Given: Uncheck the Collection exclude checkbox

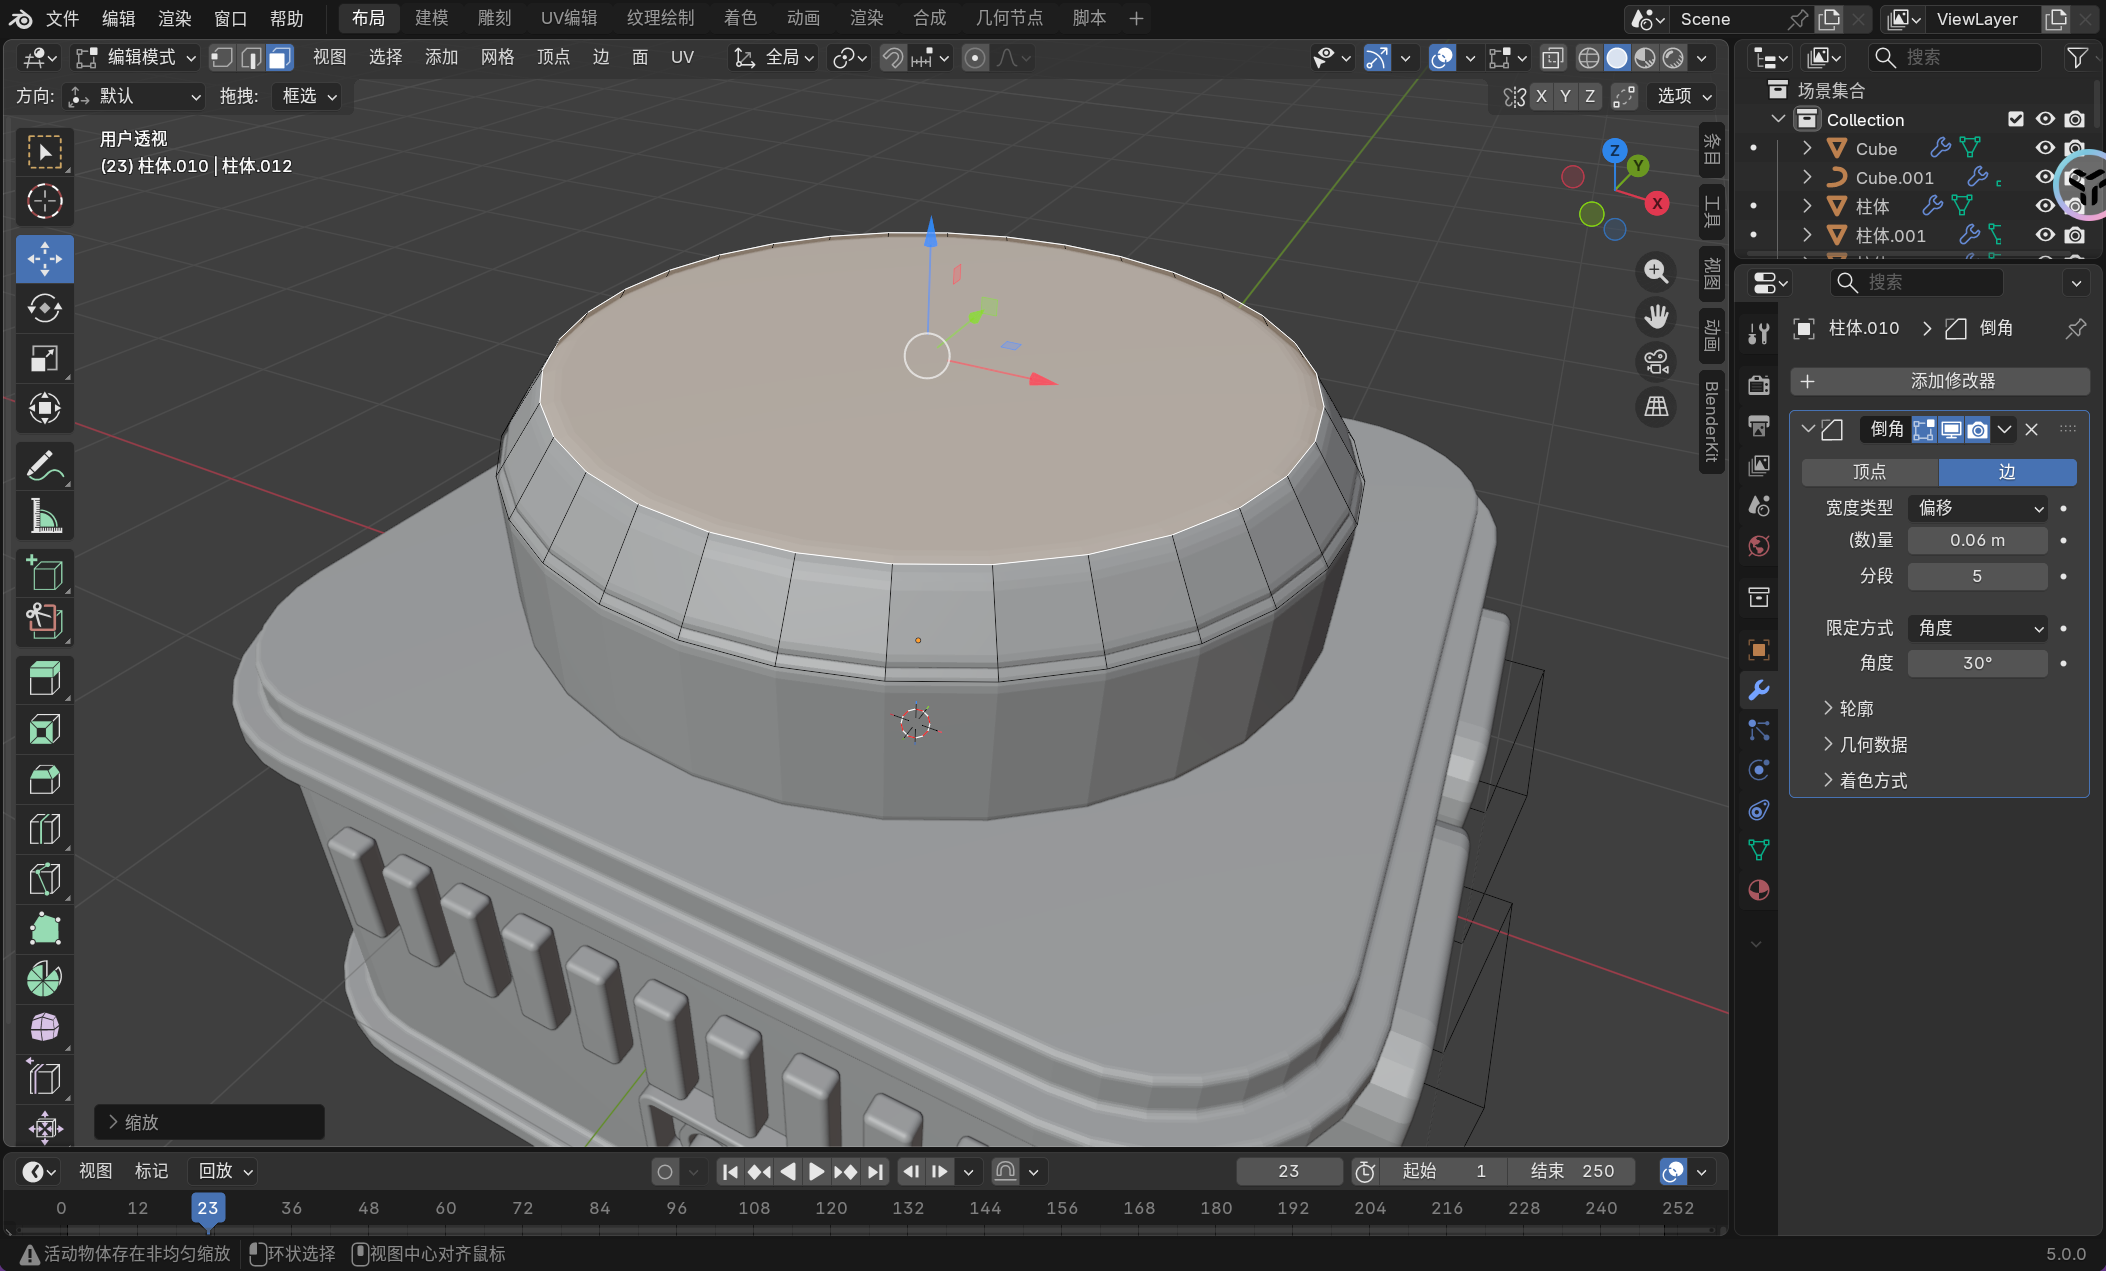Looking at the screenshot, I should pyautogui.click(x=2016, y=119).
